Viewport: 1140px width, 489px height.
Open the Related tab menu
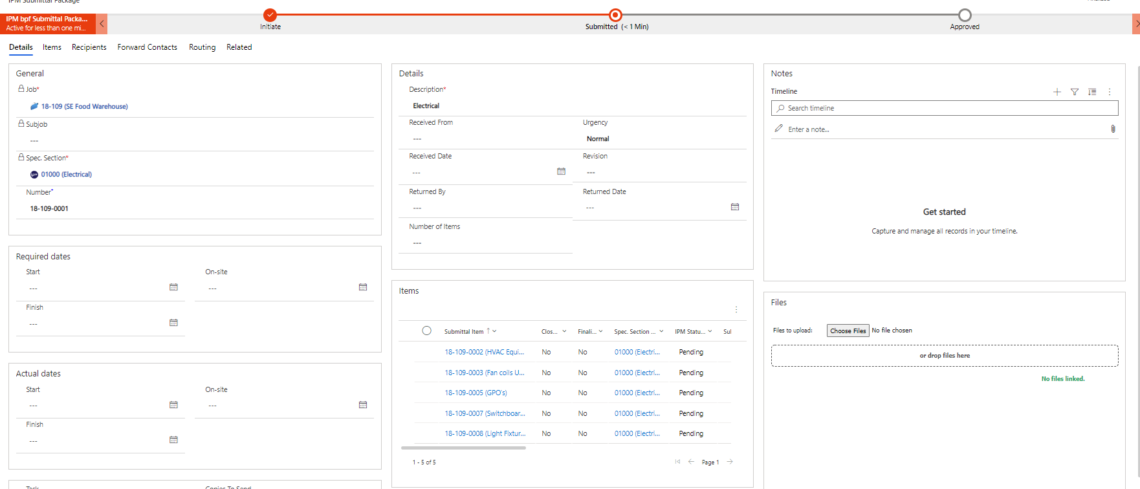(x=238, y=47)
